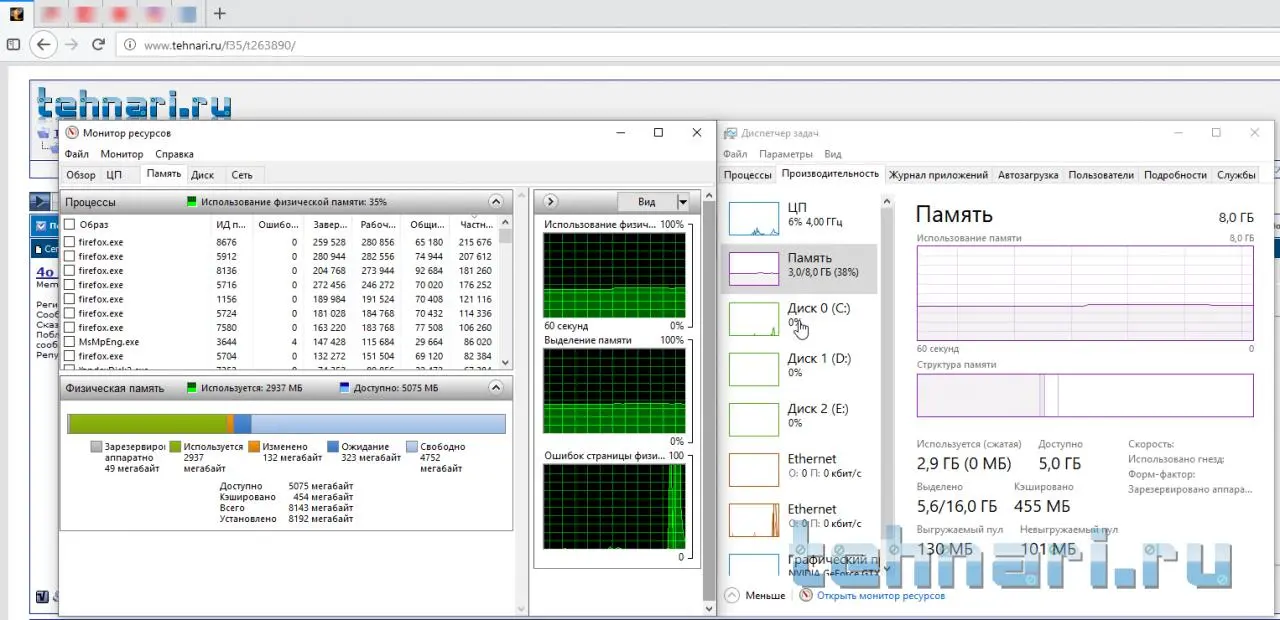Image resolution: width=1280 pixels, height=620 pixels.
Task: Switch to the Диск tab in Resource Monitor
Action: tap(203, 175)
